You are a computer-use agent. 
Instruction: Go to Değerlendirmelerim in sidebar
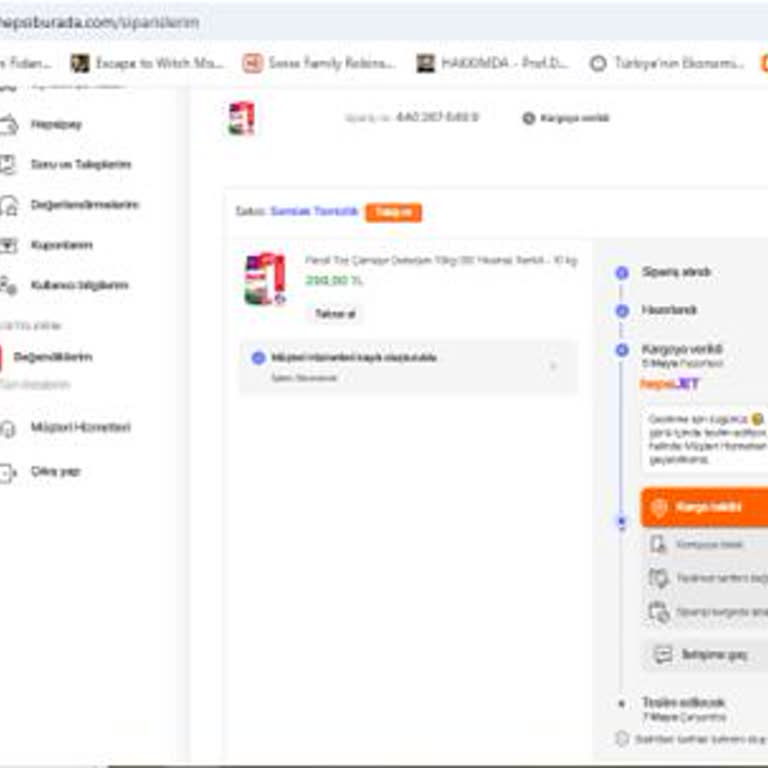85,204
